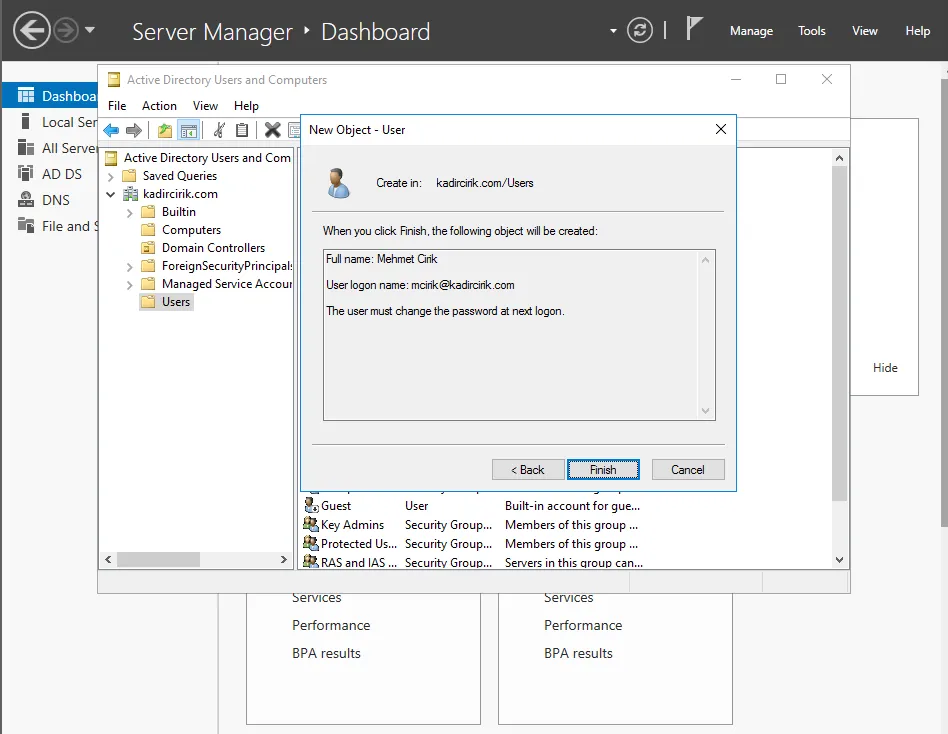Click the Protected Users group icon
The height and width of the screenshot is (734, 948).
pos(311,543)
